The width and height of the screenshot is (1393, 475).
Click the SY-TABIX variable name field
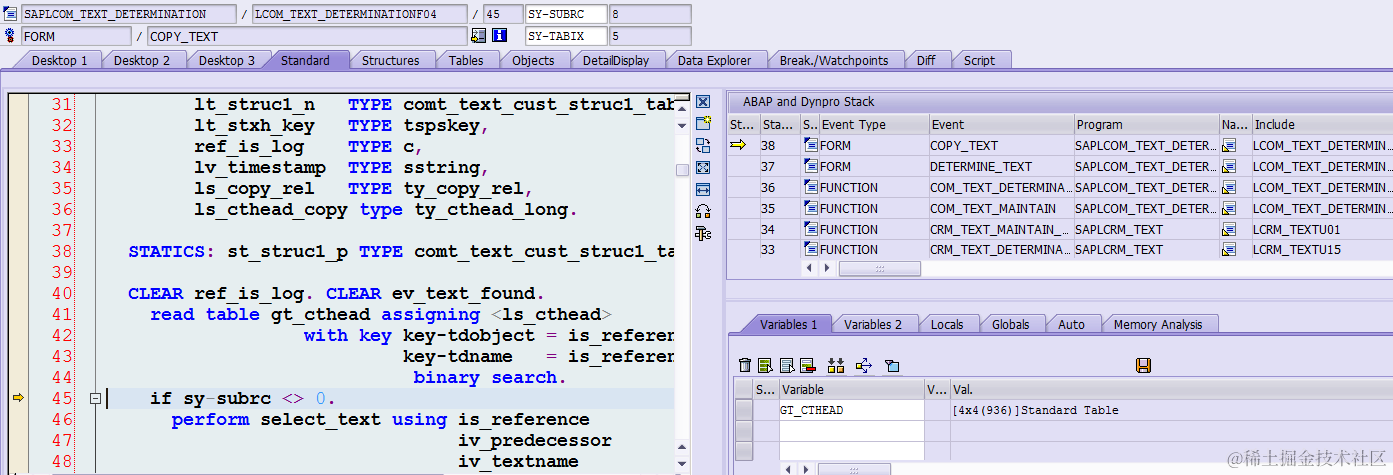pyautogui.click(x=565, y=36)
